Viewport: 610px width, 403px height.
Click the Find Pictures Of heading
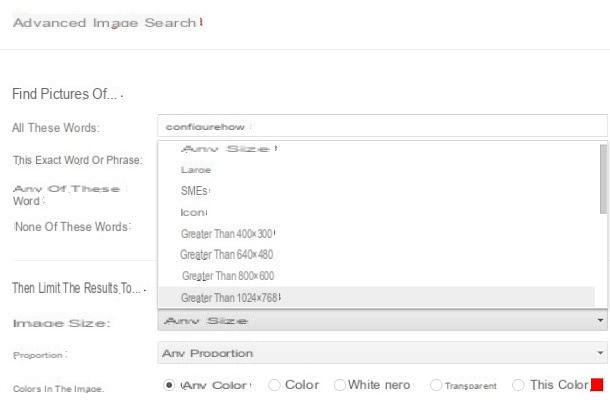click(65, 94)
